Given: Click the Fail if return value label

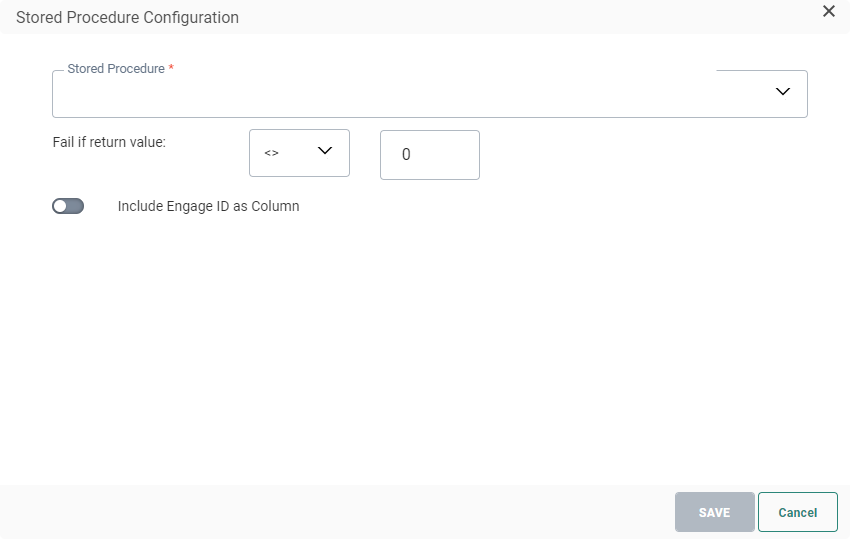Looking at the screenshot, I should click(109, 142).
